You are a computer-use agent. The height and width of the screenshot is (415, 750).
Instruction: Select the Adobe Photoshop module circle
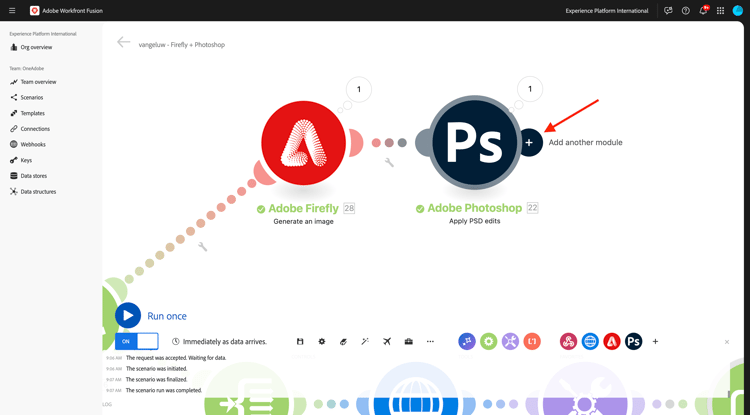click(474, 142)
